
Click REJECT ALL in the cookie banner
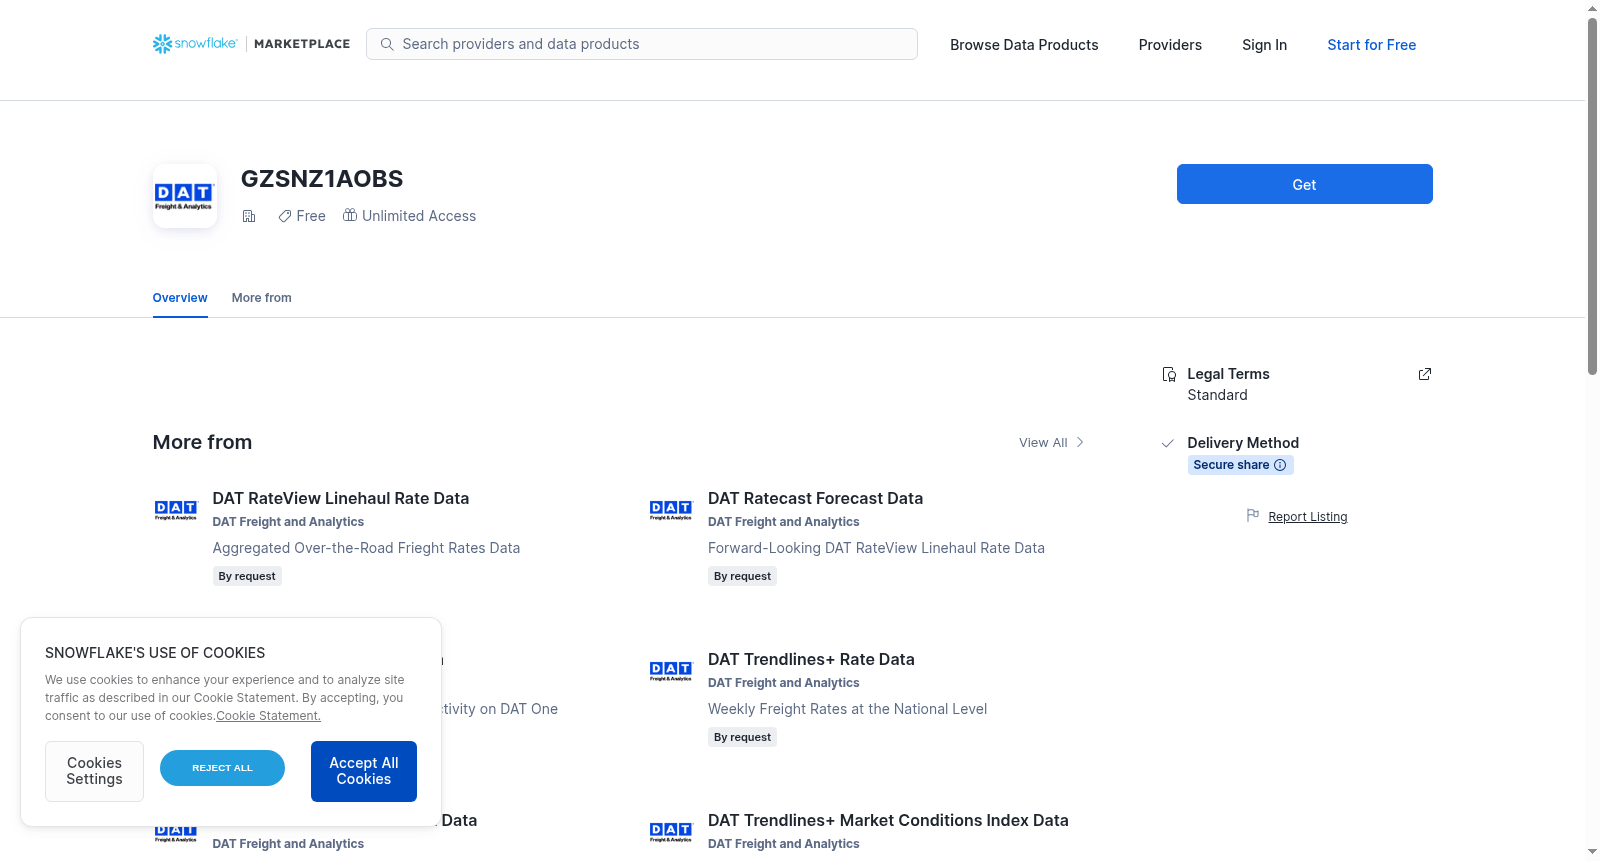click(222, 768)
